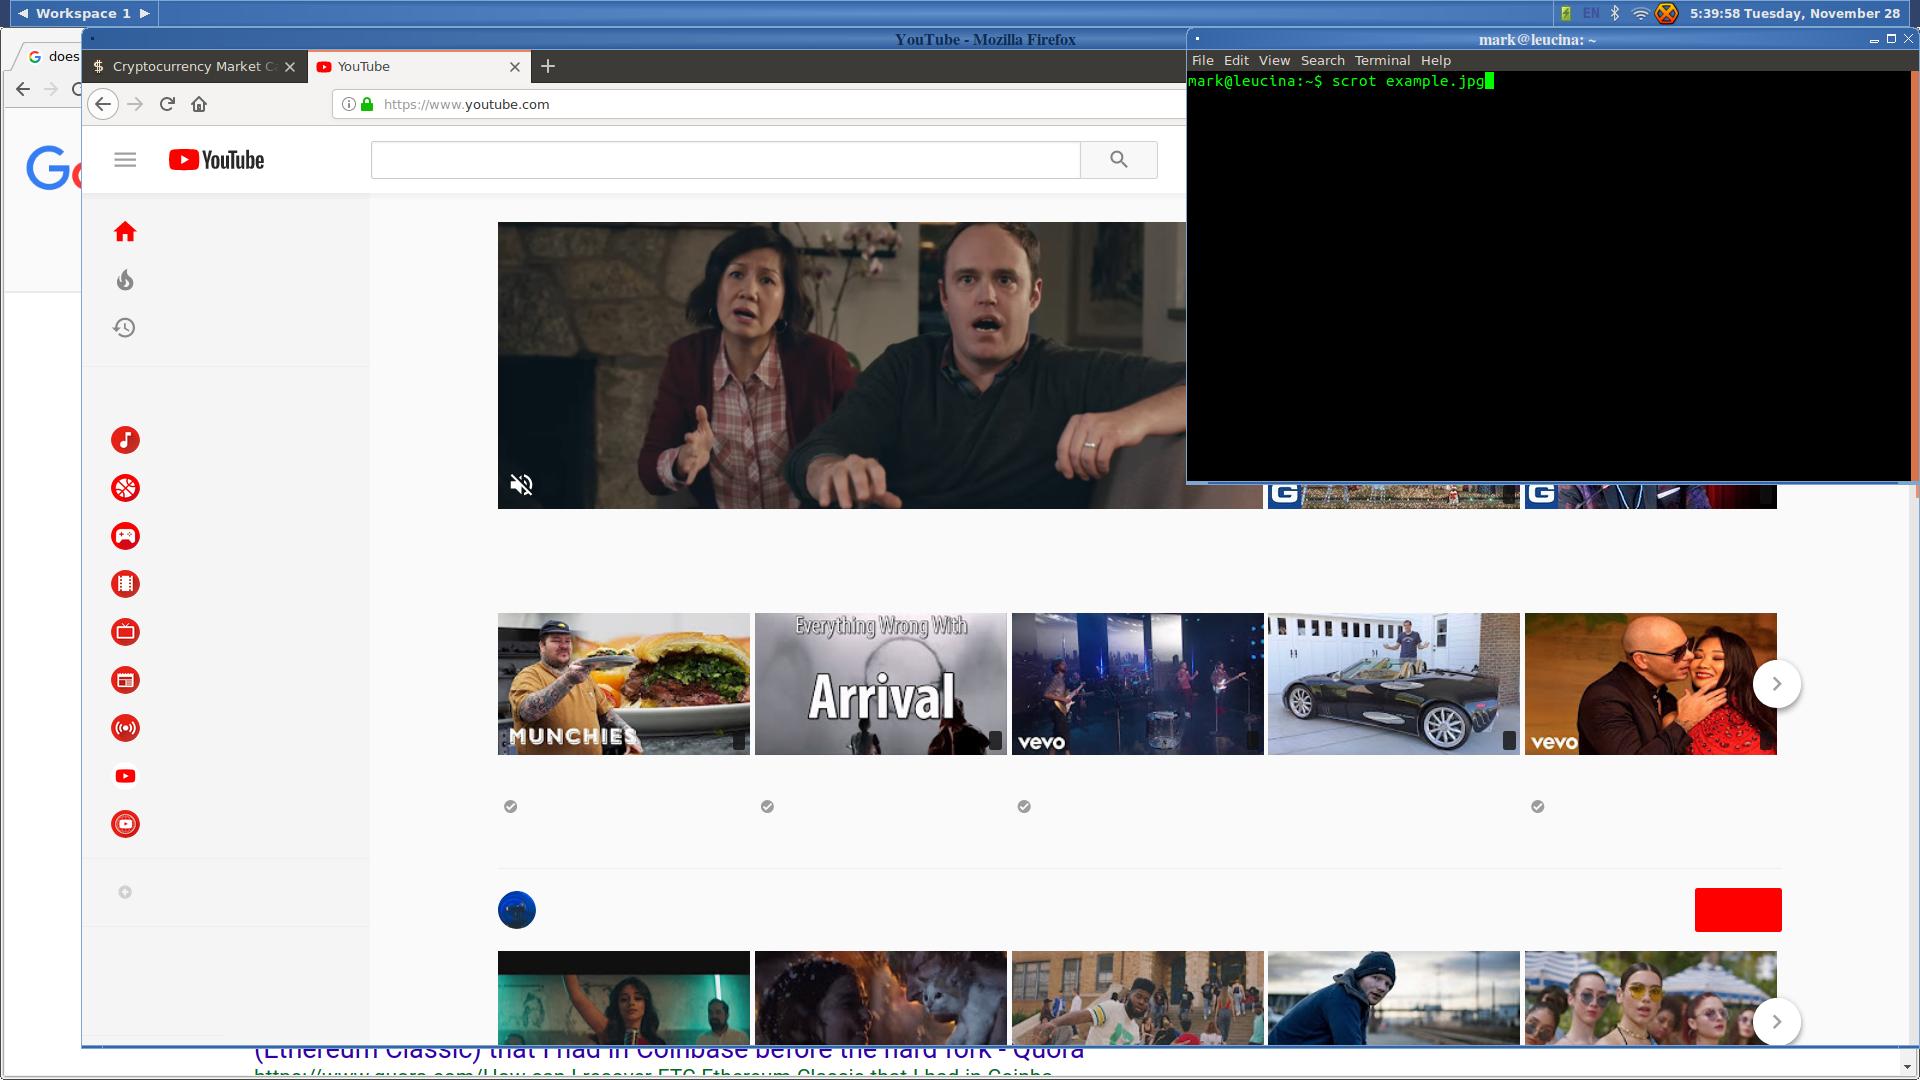Open the vevo concert stage thumbnail
Screen dimensions: 1920x1080
1138,684
